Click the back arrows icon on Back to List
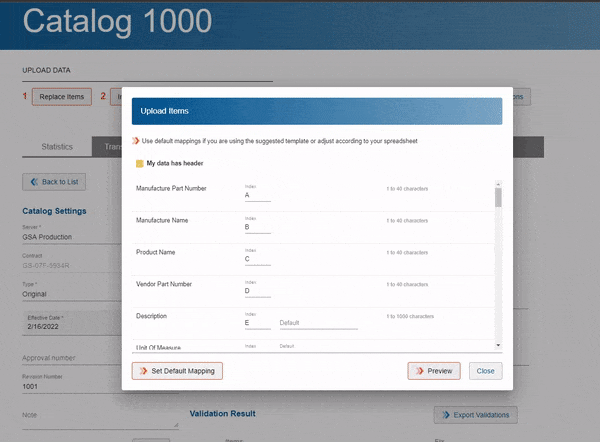600x442 pixels. pos(34,182)
